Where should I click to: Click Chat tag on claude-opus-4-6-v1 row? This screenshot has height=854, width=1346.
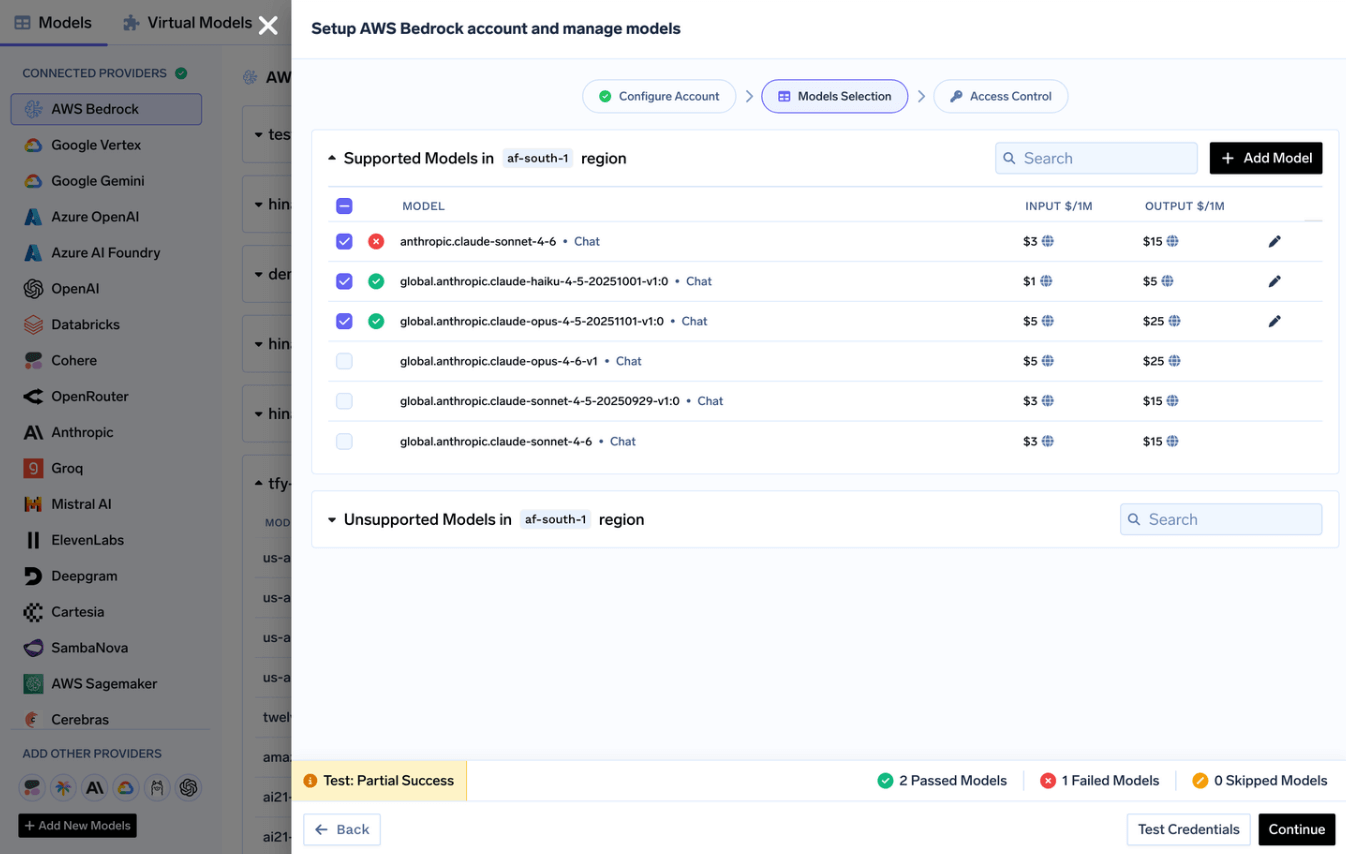629,361
